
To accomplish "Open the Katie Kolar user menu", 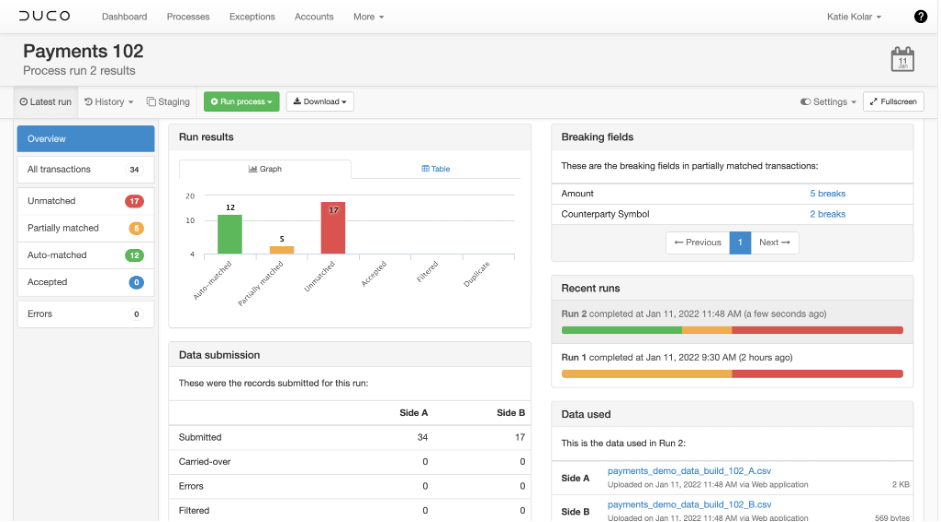I will click(853, 17).
